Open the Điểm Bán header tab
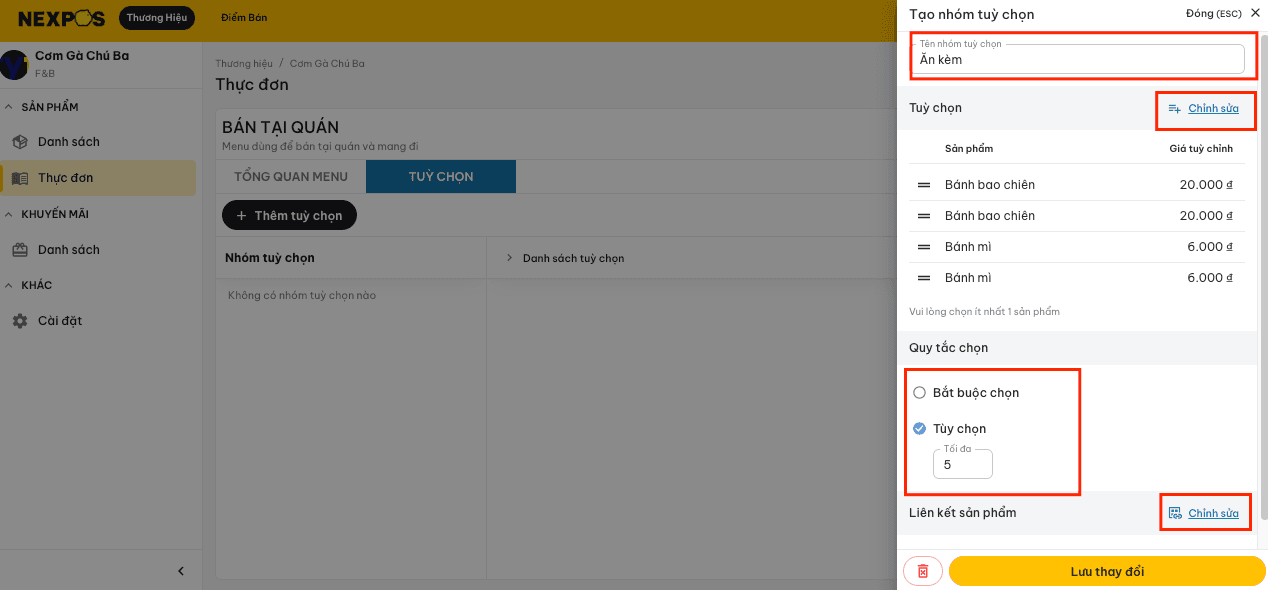This screenshot has height=590, width=1268. tap(244, 18)
